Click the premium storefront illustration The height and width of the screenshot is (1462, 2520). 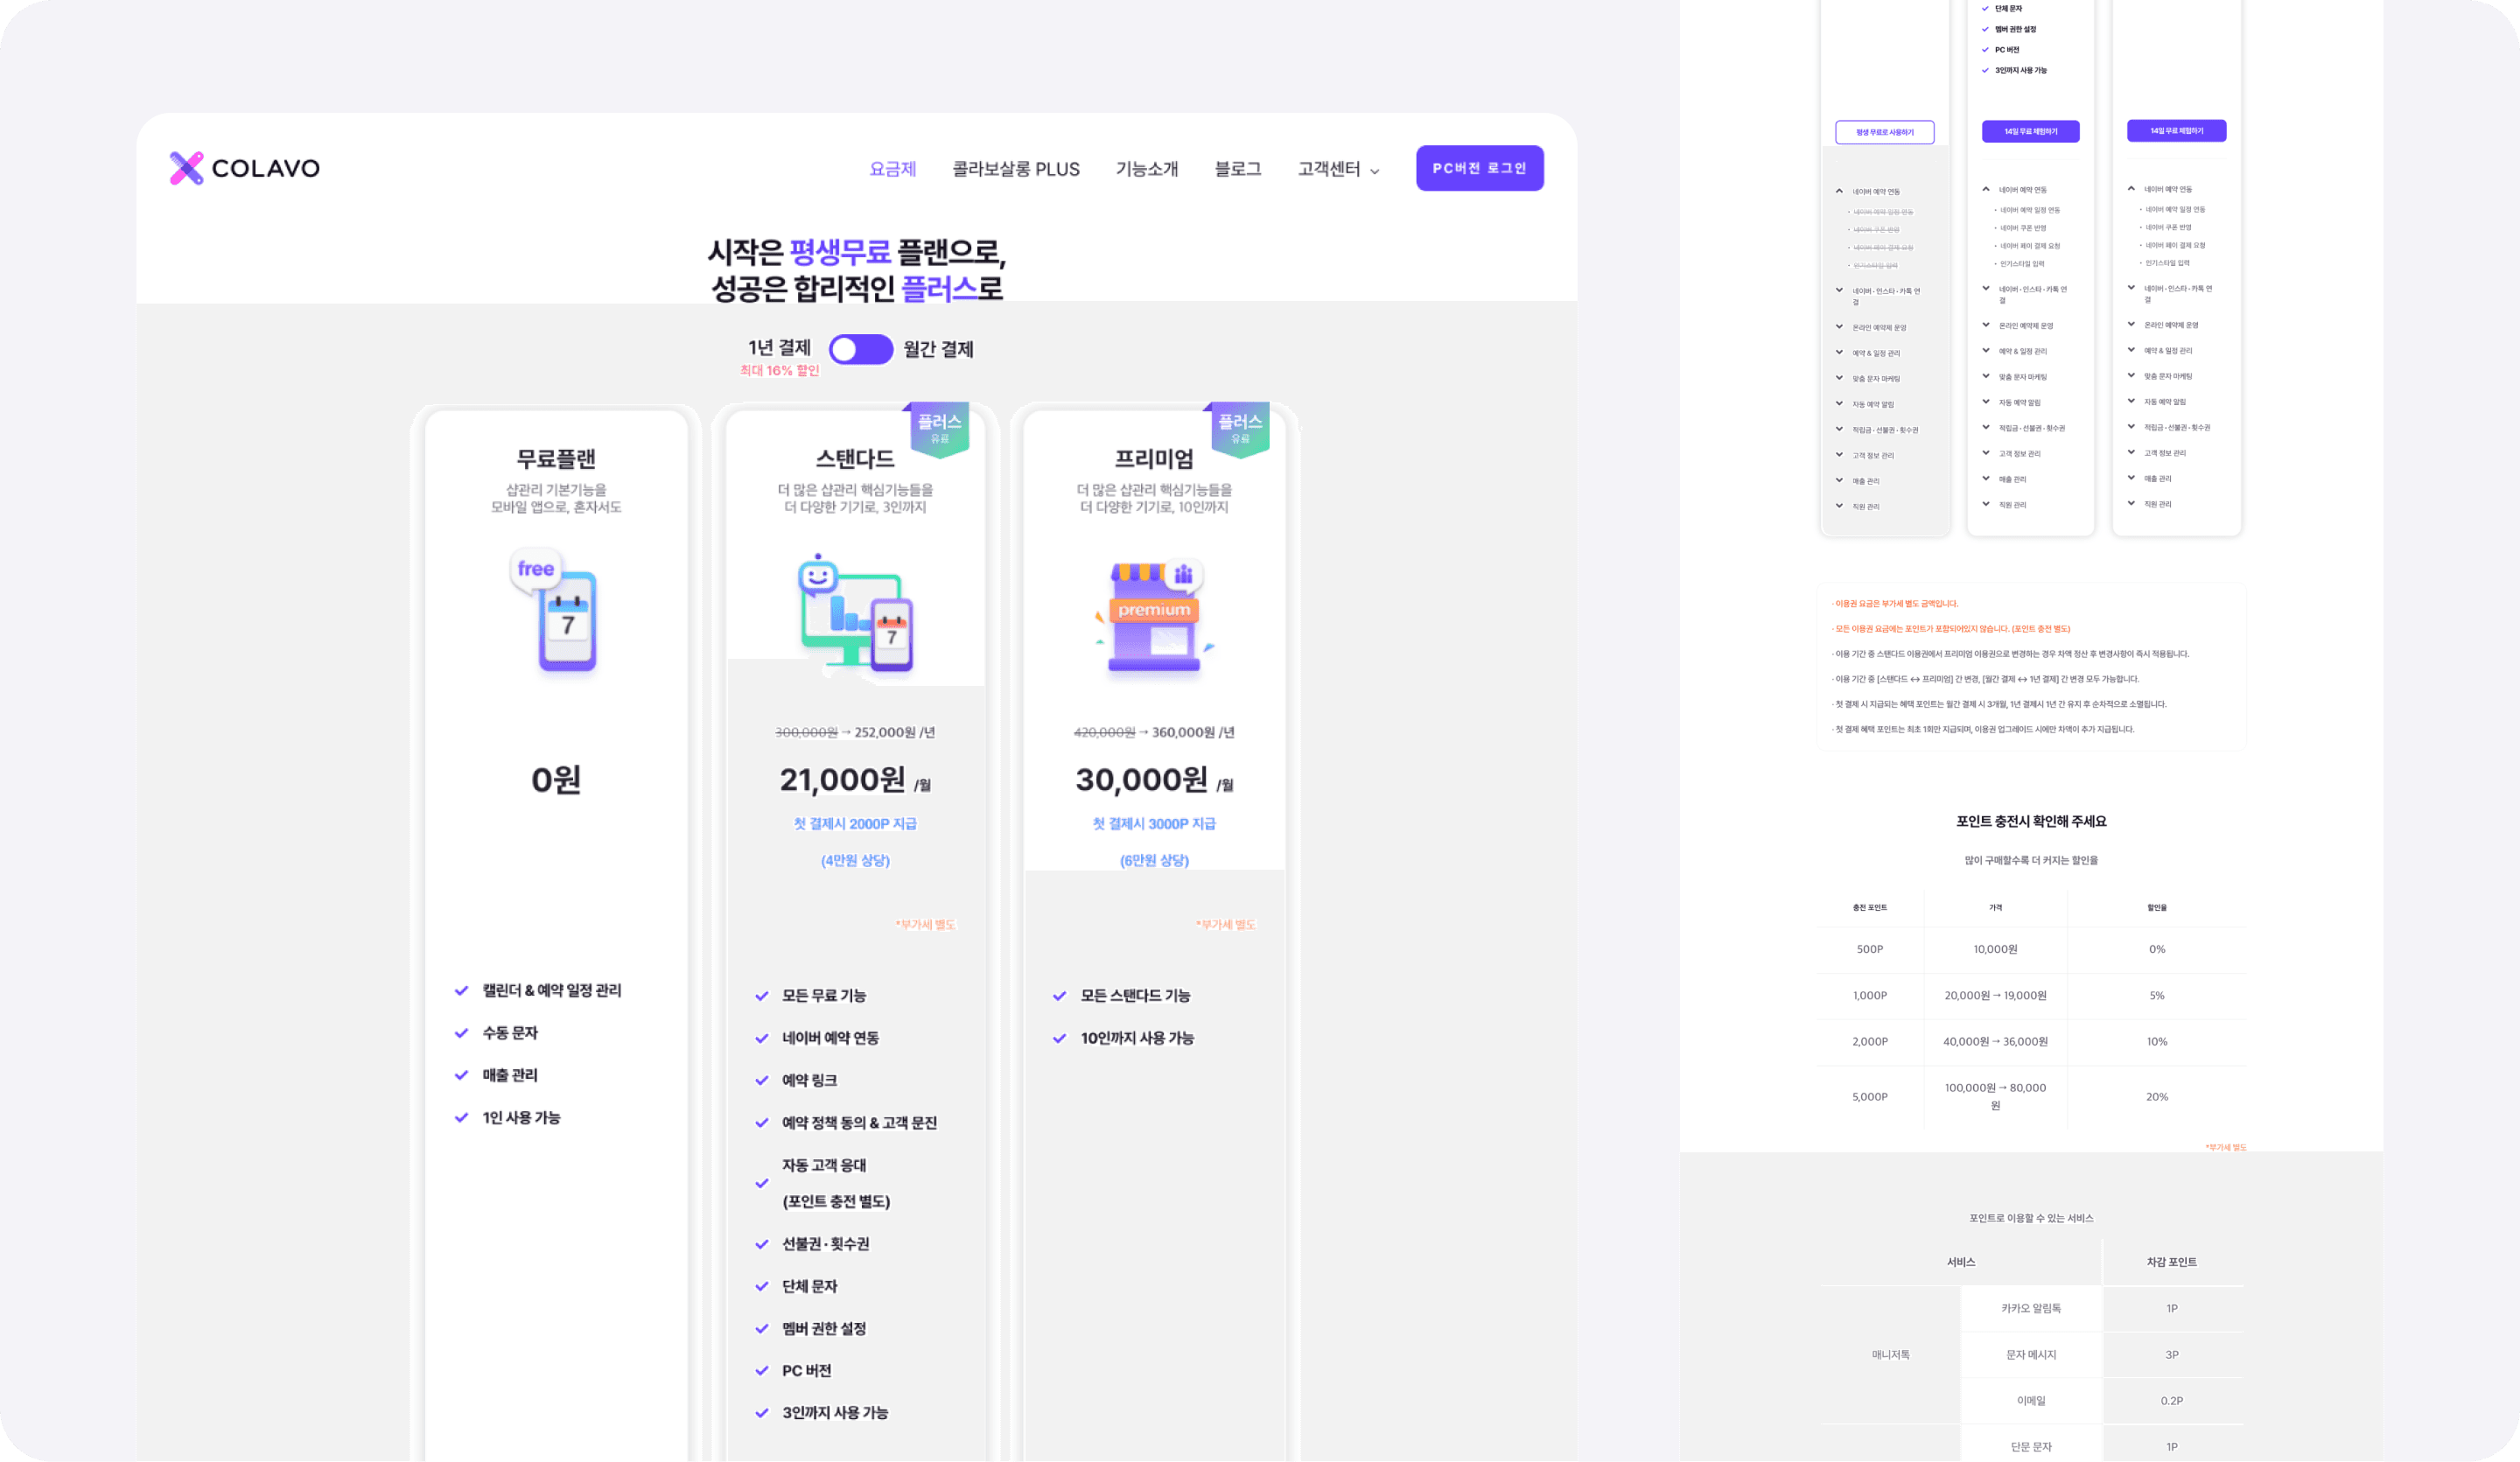point(1154,618)
